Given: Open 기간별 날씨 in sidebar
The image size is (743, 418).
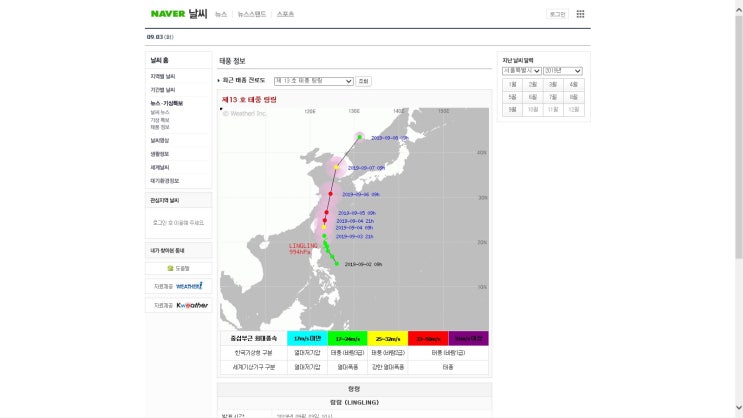Looking at the screenshot, I should tap(163, 90).
